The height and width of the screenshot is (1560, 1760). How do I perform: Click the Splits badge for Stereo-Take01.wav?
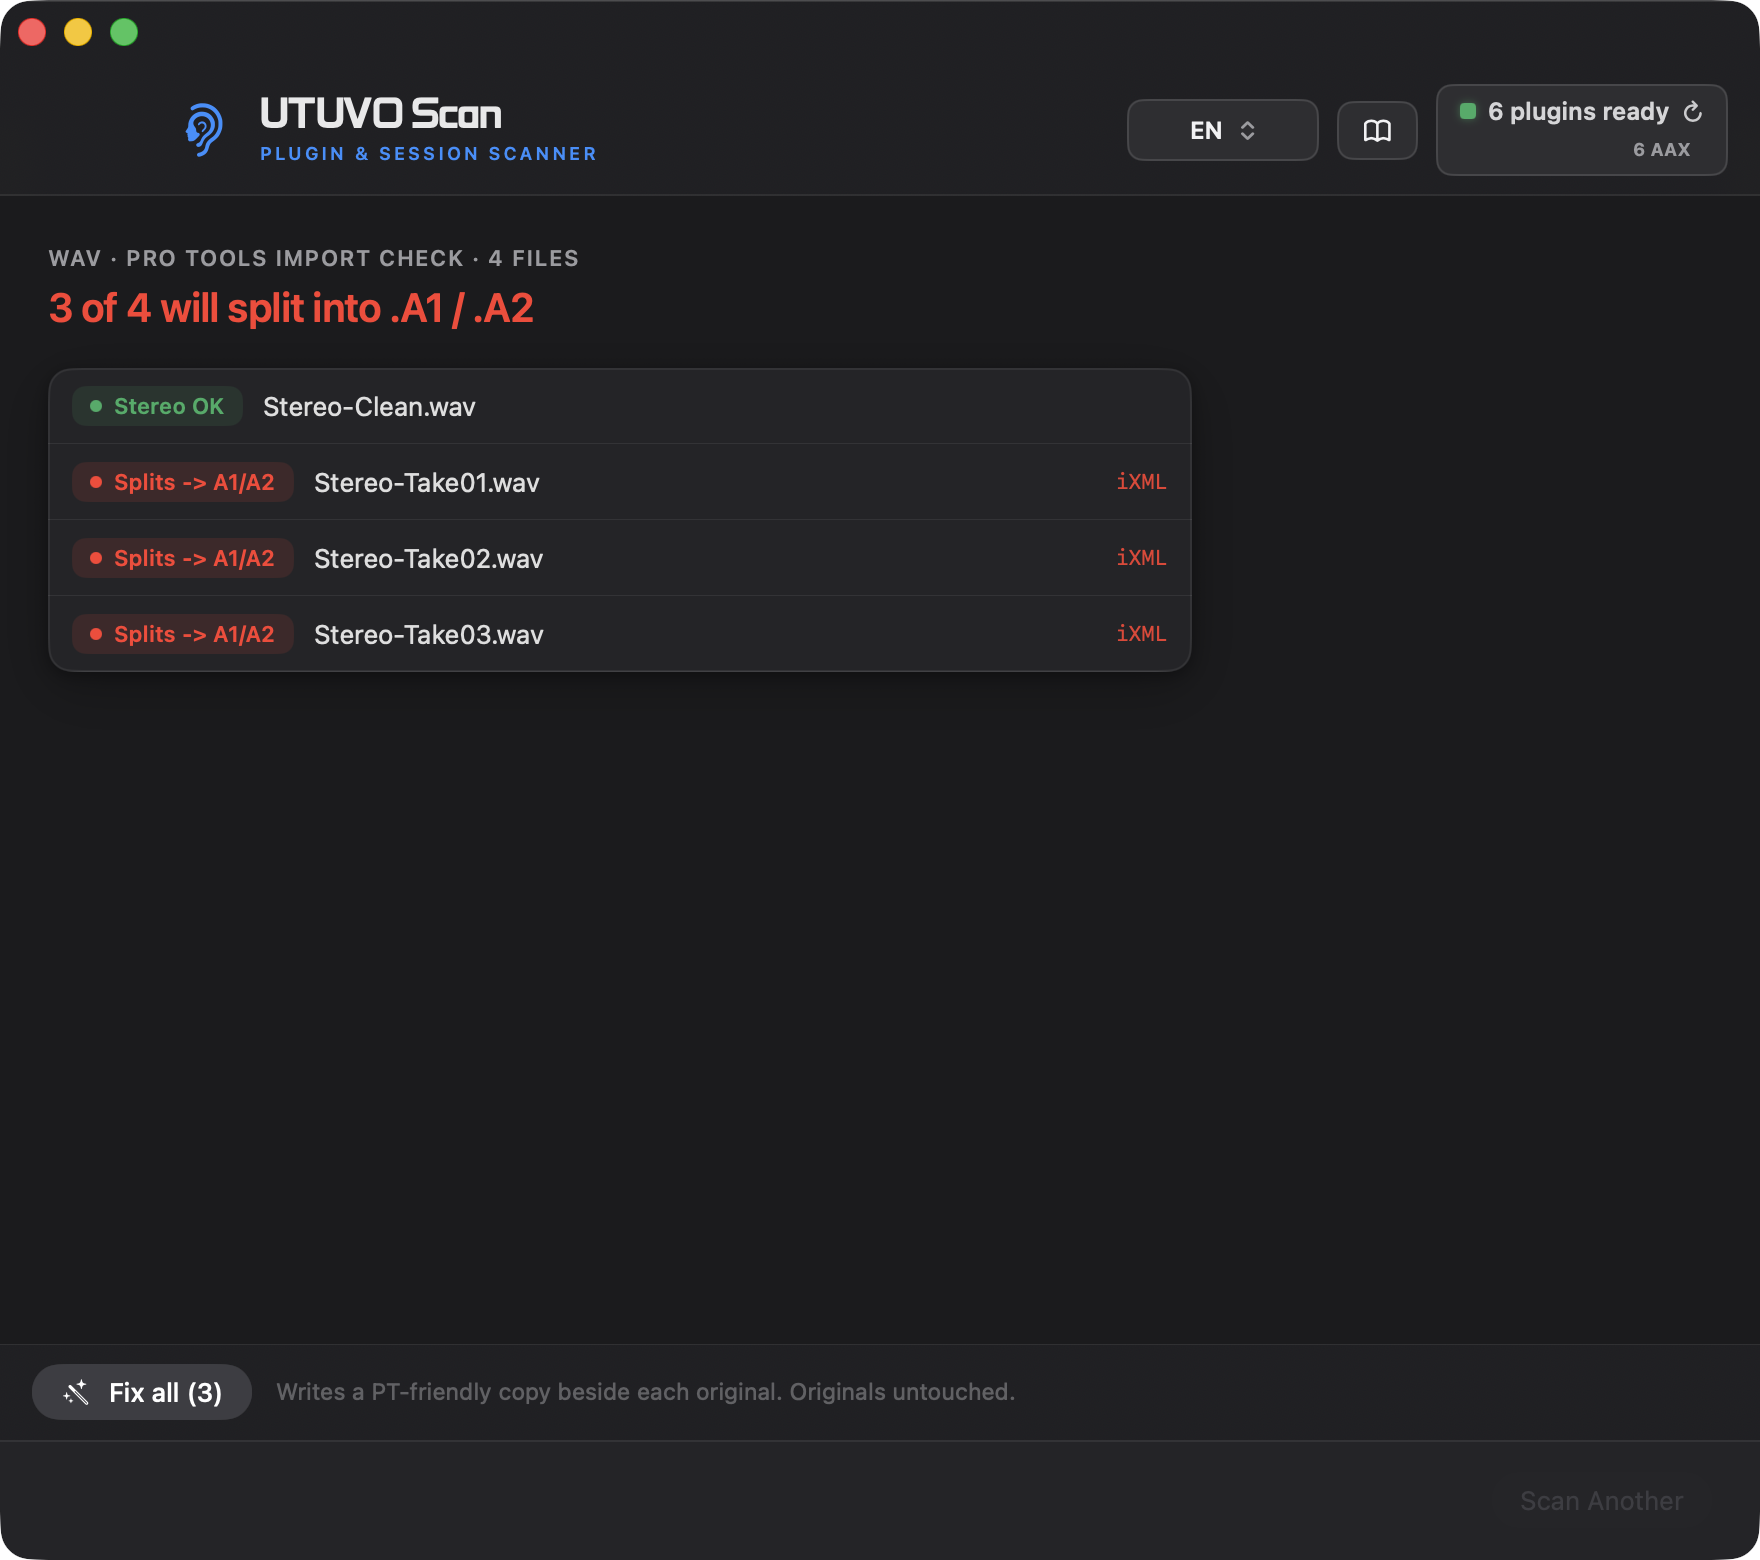coord(182,482)
